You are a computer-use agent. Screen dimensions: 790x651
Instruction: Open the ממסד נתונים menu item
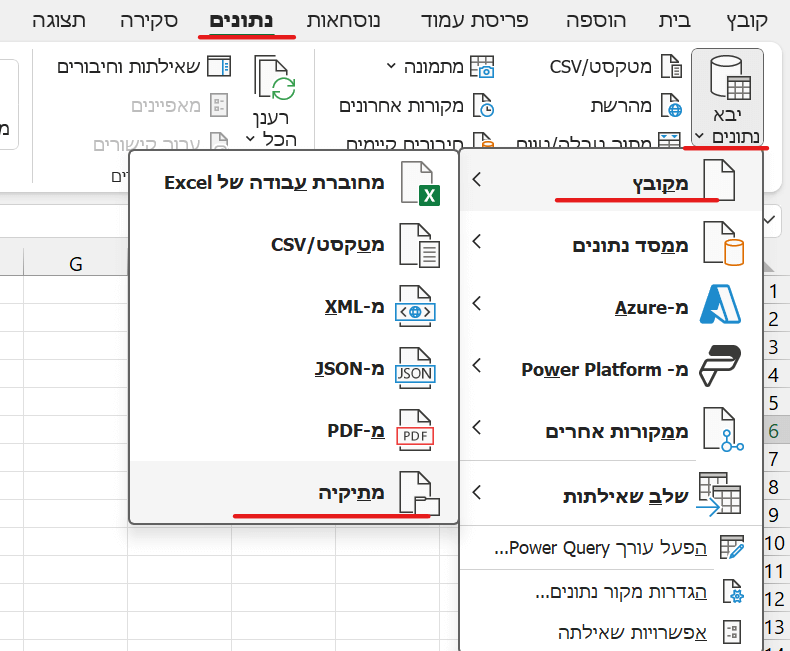(x=611, y=242)
